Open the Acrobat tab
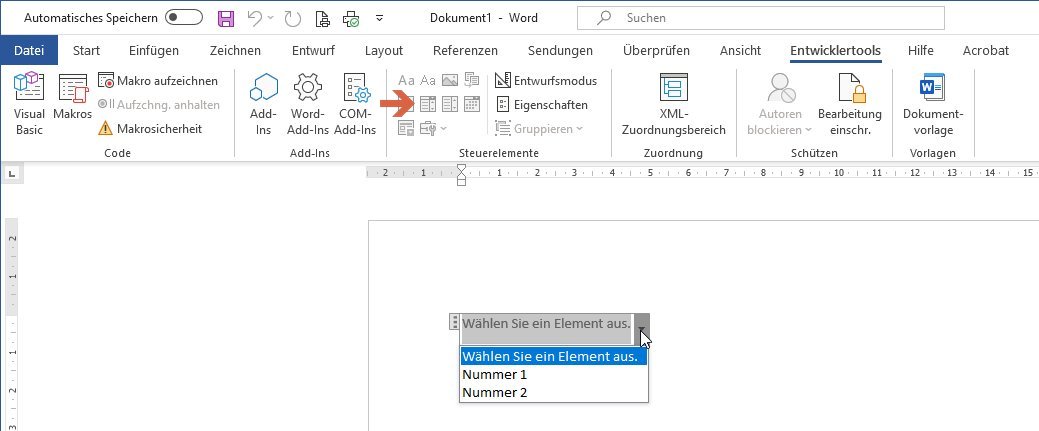 point(985,50)
